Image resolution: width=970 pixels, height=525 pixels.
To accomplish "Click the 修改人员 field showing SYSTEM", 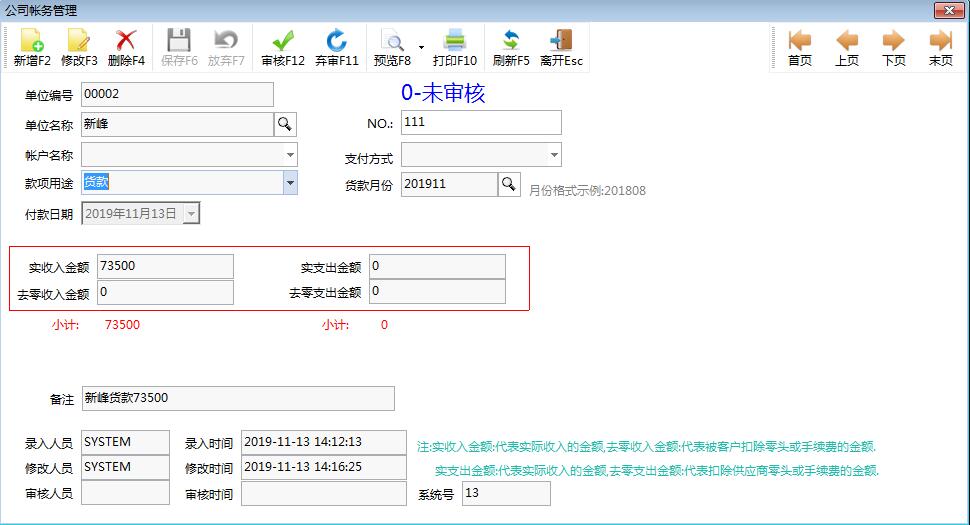I will 125,467.
